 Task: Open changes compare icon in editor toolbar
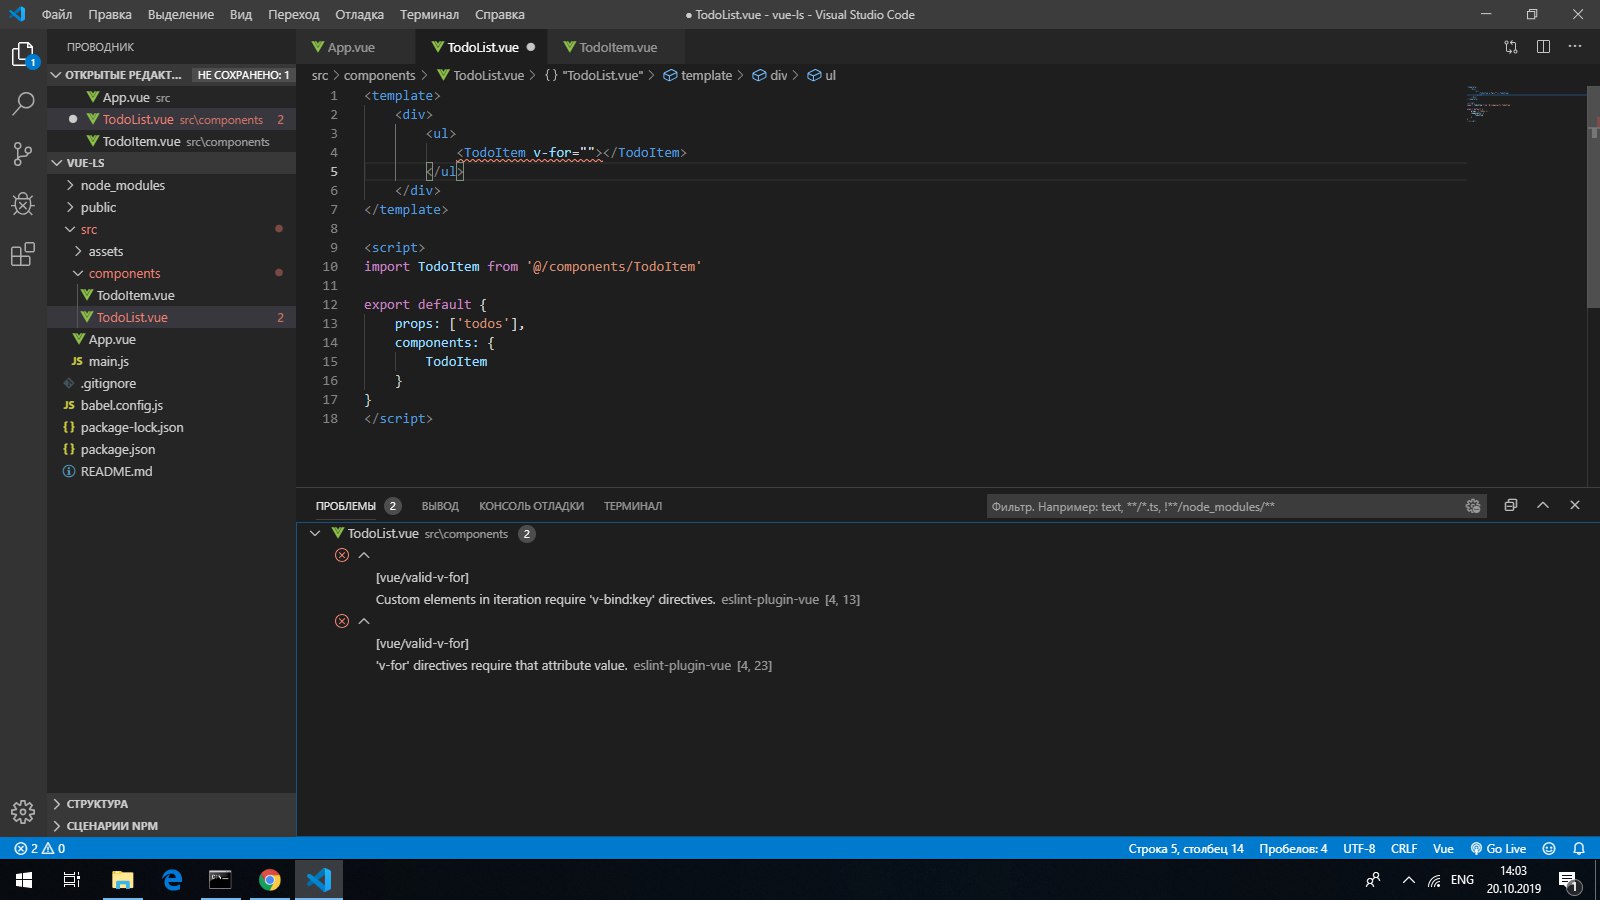click(x=1511, y=47)
